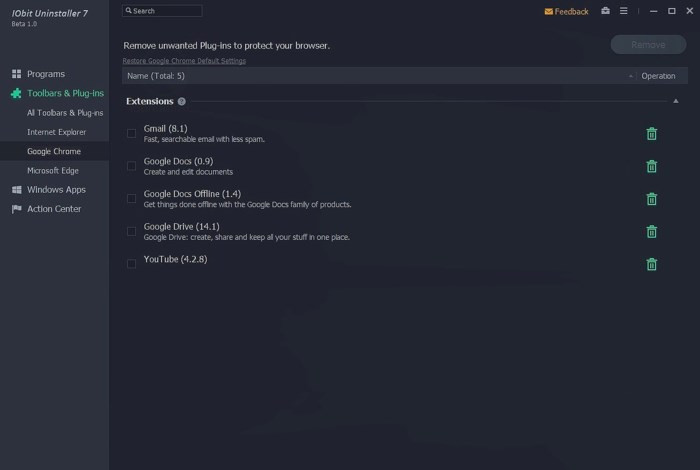Open the hamburger options menu

(624, 11)
